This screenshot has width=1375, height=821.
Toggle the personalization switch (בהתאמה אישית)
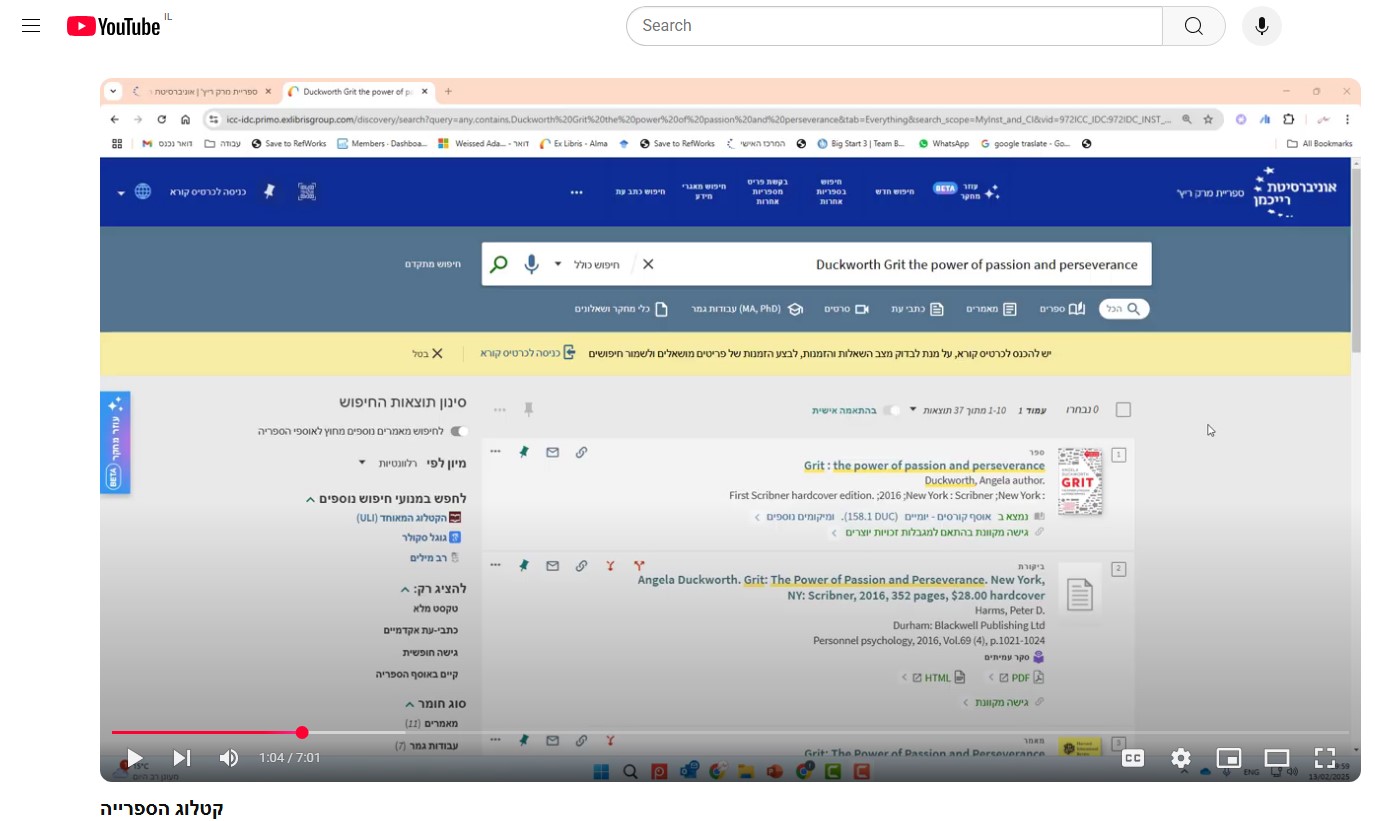click(x=893, y=410)
